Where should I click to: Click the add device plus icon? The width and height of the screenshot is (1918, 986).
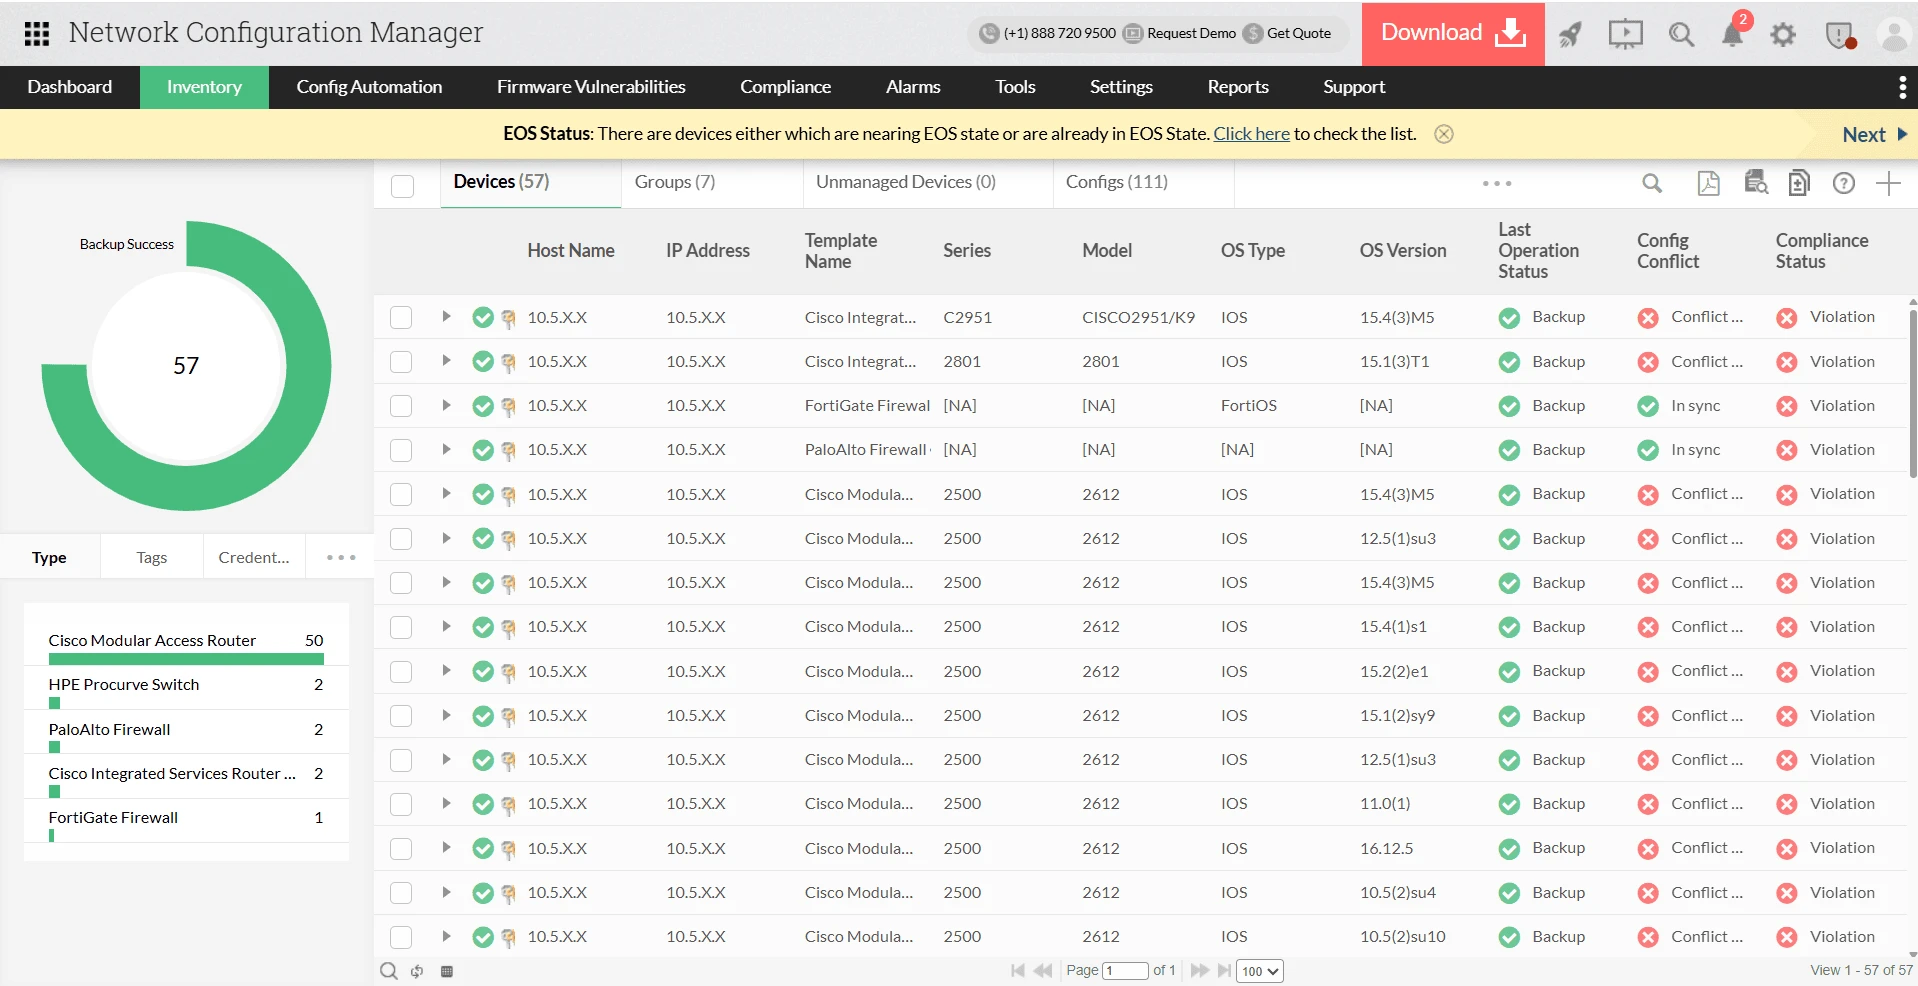[x=1887, y=183]
